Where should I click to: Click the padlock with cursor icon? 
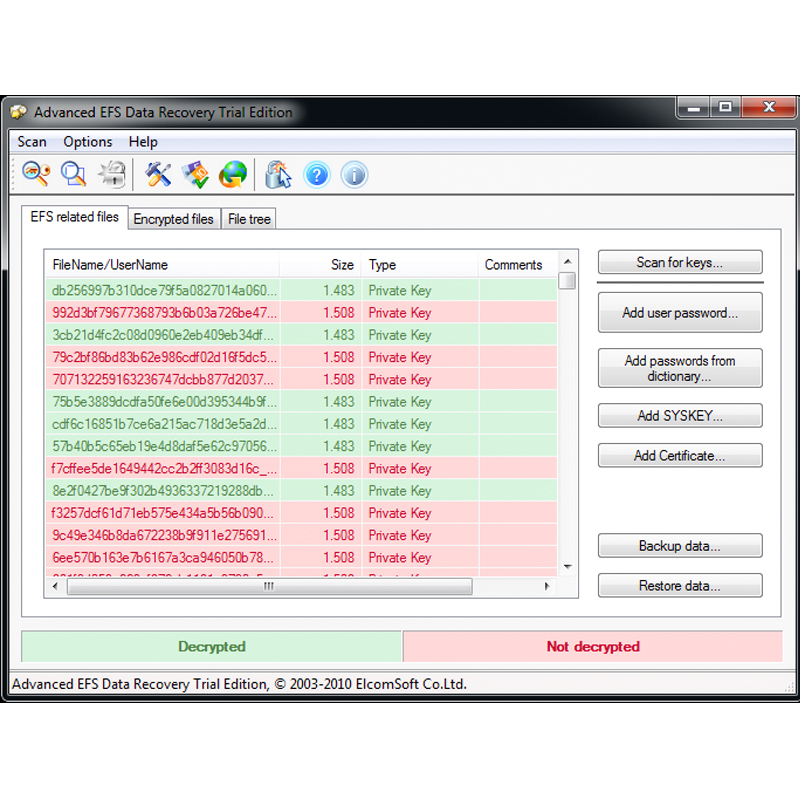(279, 174)
